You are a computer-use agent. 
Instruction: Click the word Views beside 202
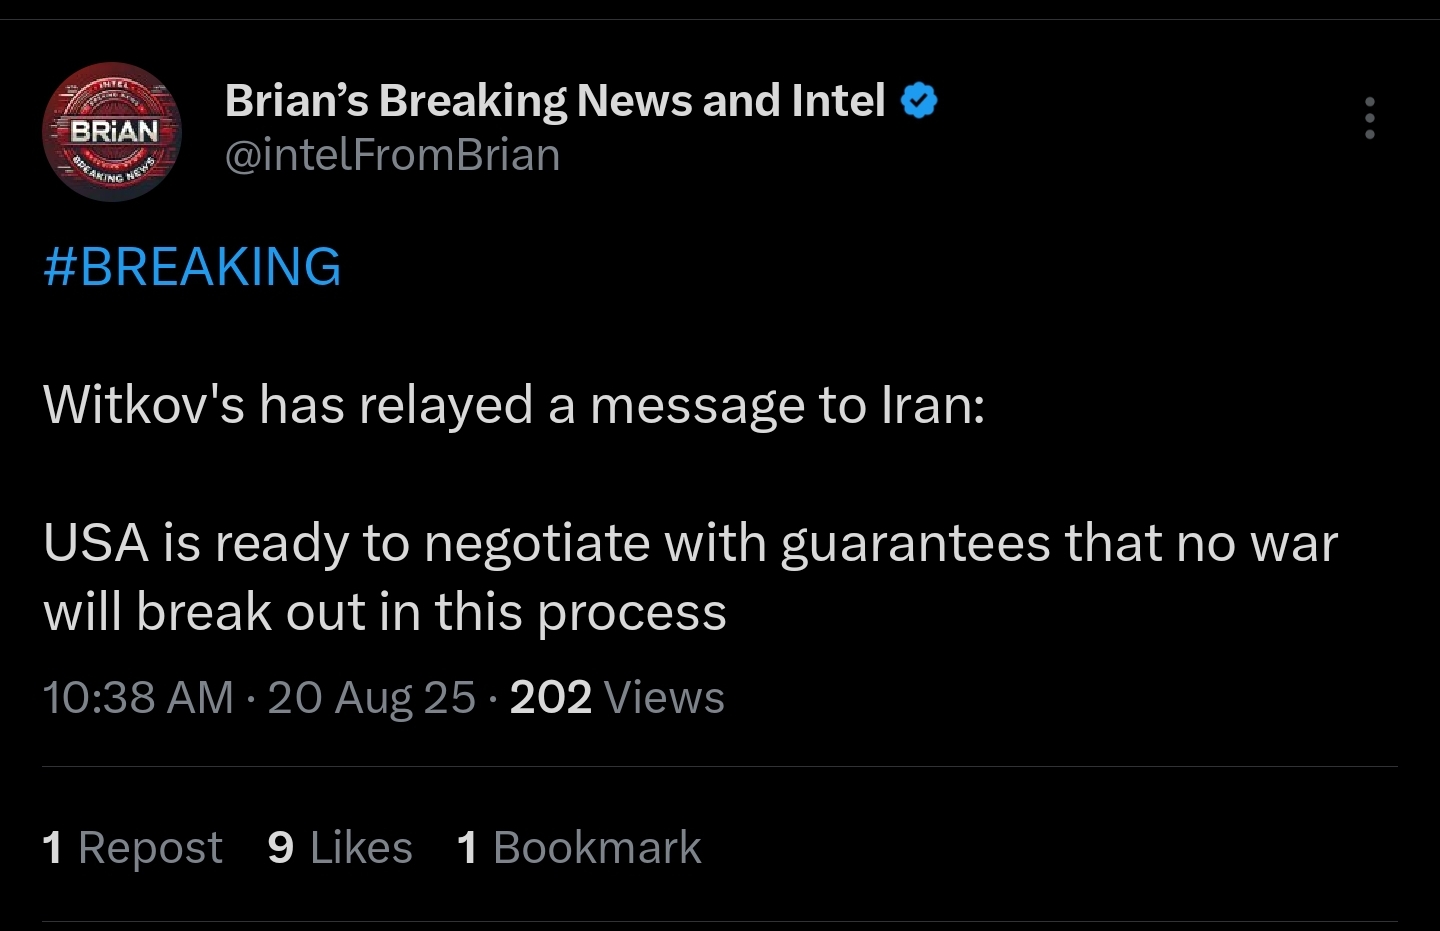tap(664, 698)
